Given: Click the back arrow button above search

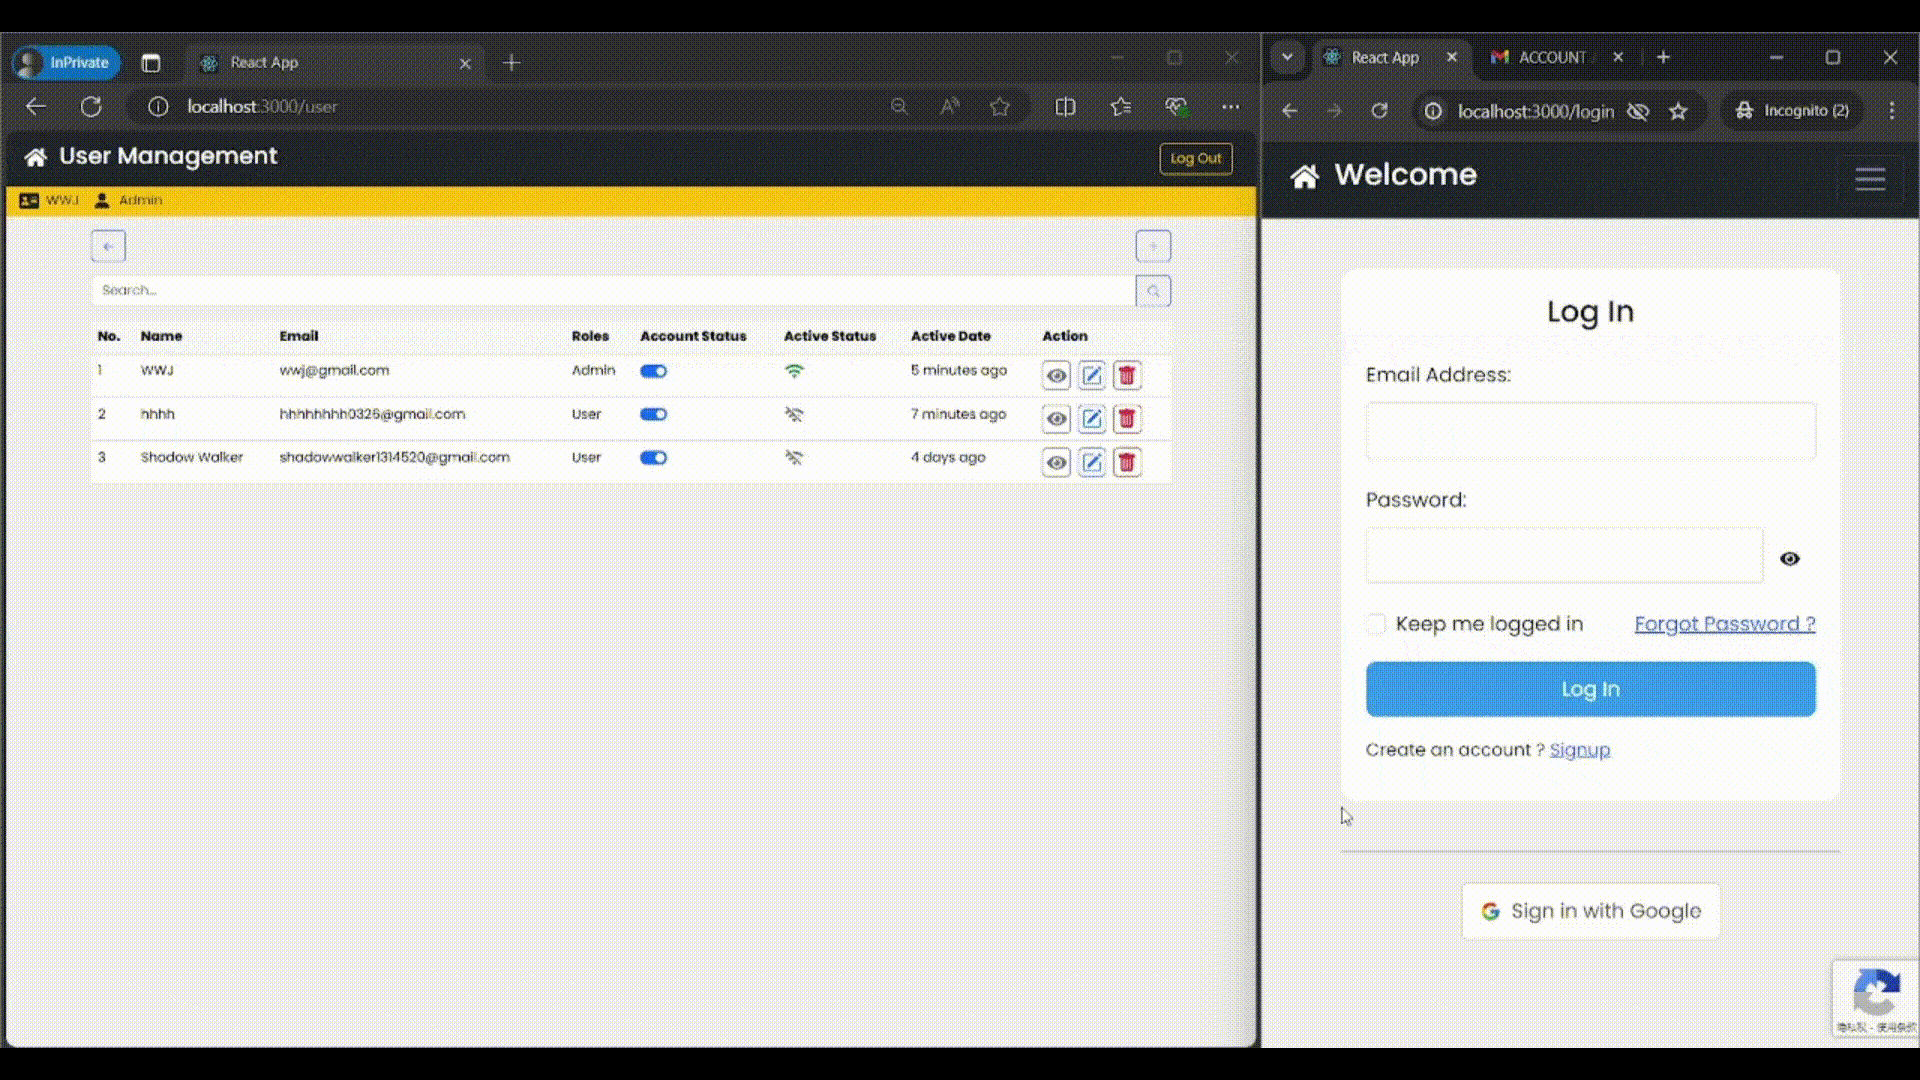Looking at the screenshot, I should (x=108, y=246).
